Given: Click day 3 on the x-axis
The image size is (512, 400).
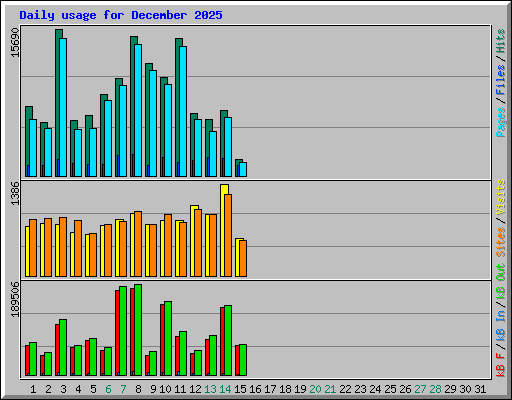Looking at the screenshot, I should [x=63, y=389].
